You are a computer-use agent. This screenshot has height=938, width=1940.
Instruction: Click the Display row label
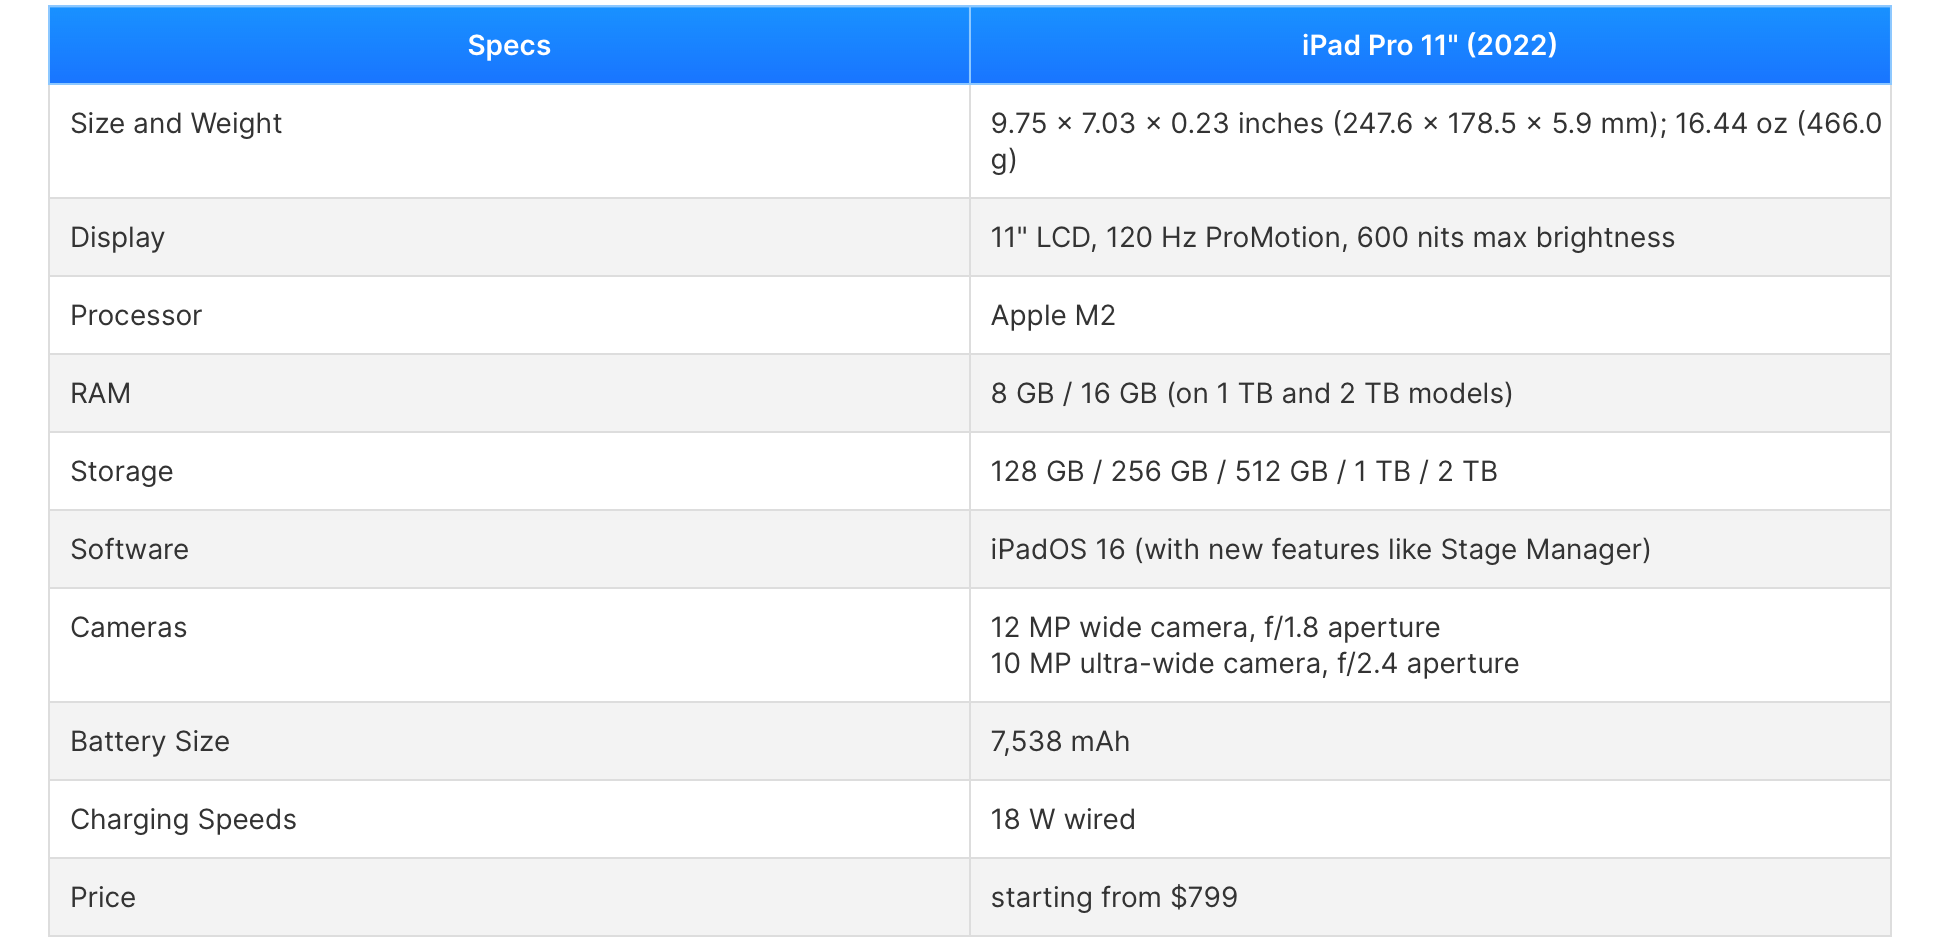tap(117, 238)
